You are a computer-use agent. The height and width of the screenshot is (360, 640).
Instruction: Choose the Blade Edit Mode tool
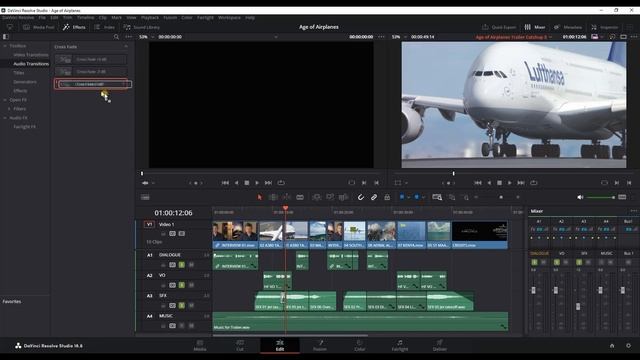(x=300, y=197)
